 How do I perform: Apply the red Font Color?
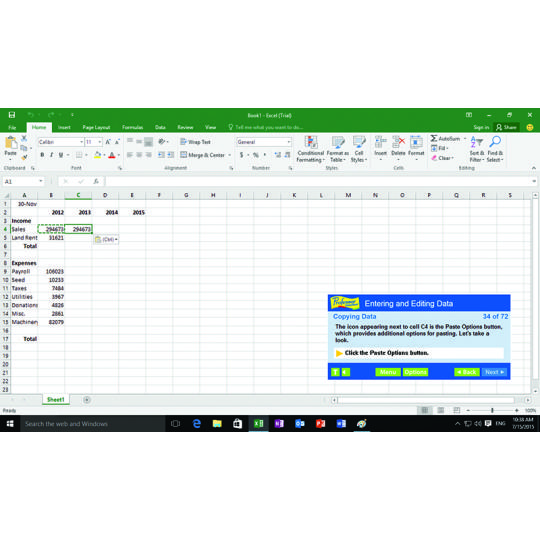pyautogui.click(x=112, y=155)
